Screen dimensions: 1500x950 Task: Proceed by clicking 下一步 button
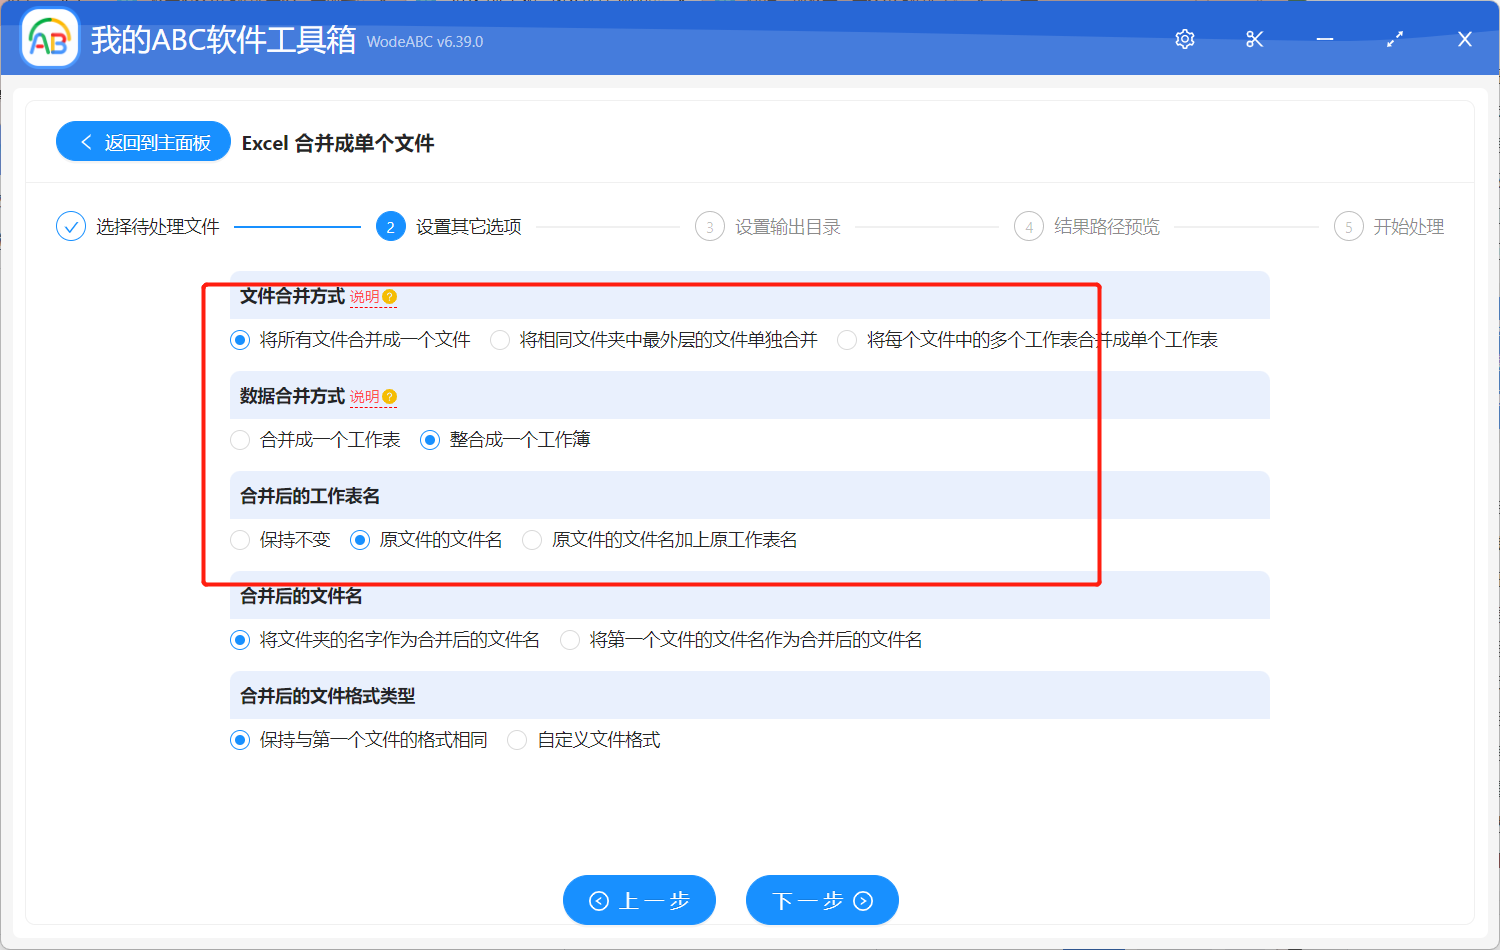click(822, 900)
